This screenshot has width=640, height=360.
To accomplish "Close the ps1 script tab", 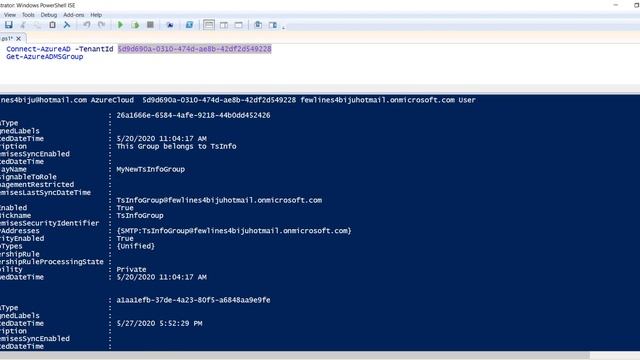I will [x=18, y=38].
